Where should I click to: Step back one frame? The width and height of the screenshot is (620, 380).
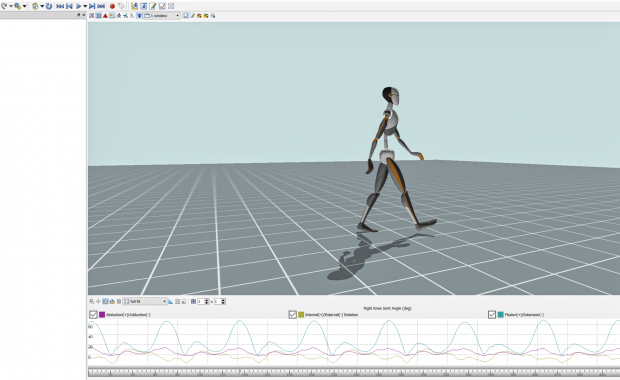(69, 6)
